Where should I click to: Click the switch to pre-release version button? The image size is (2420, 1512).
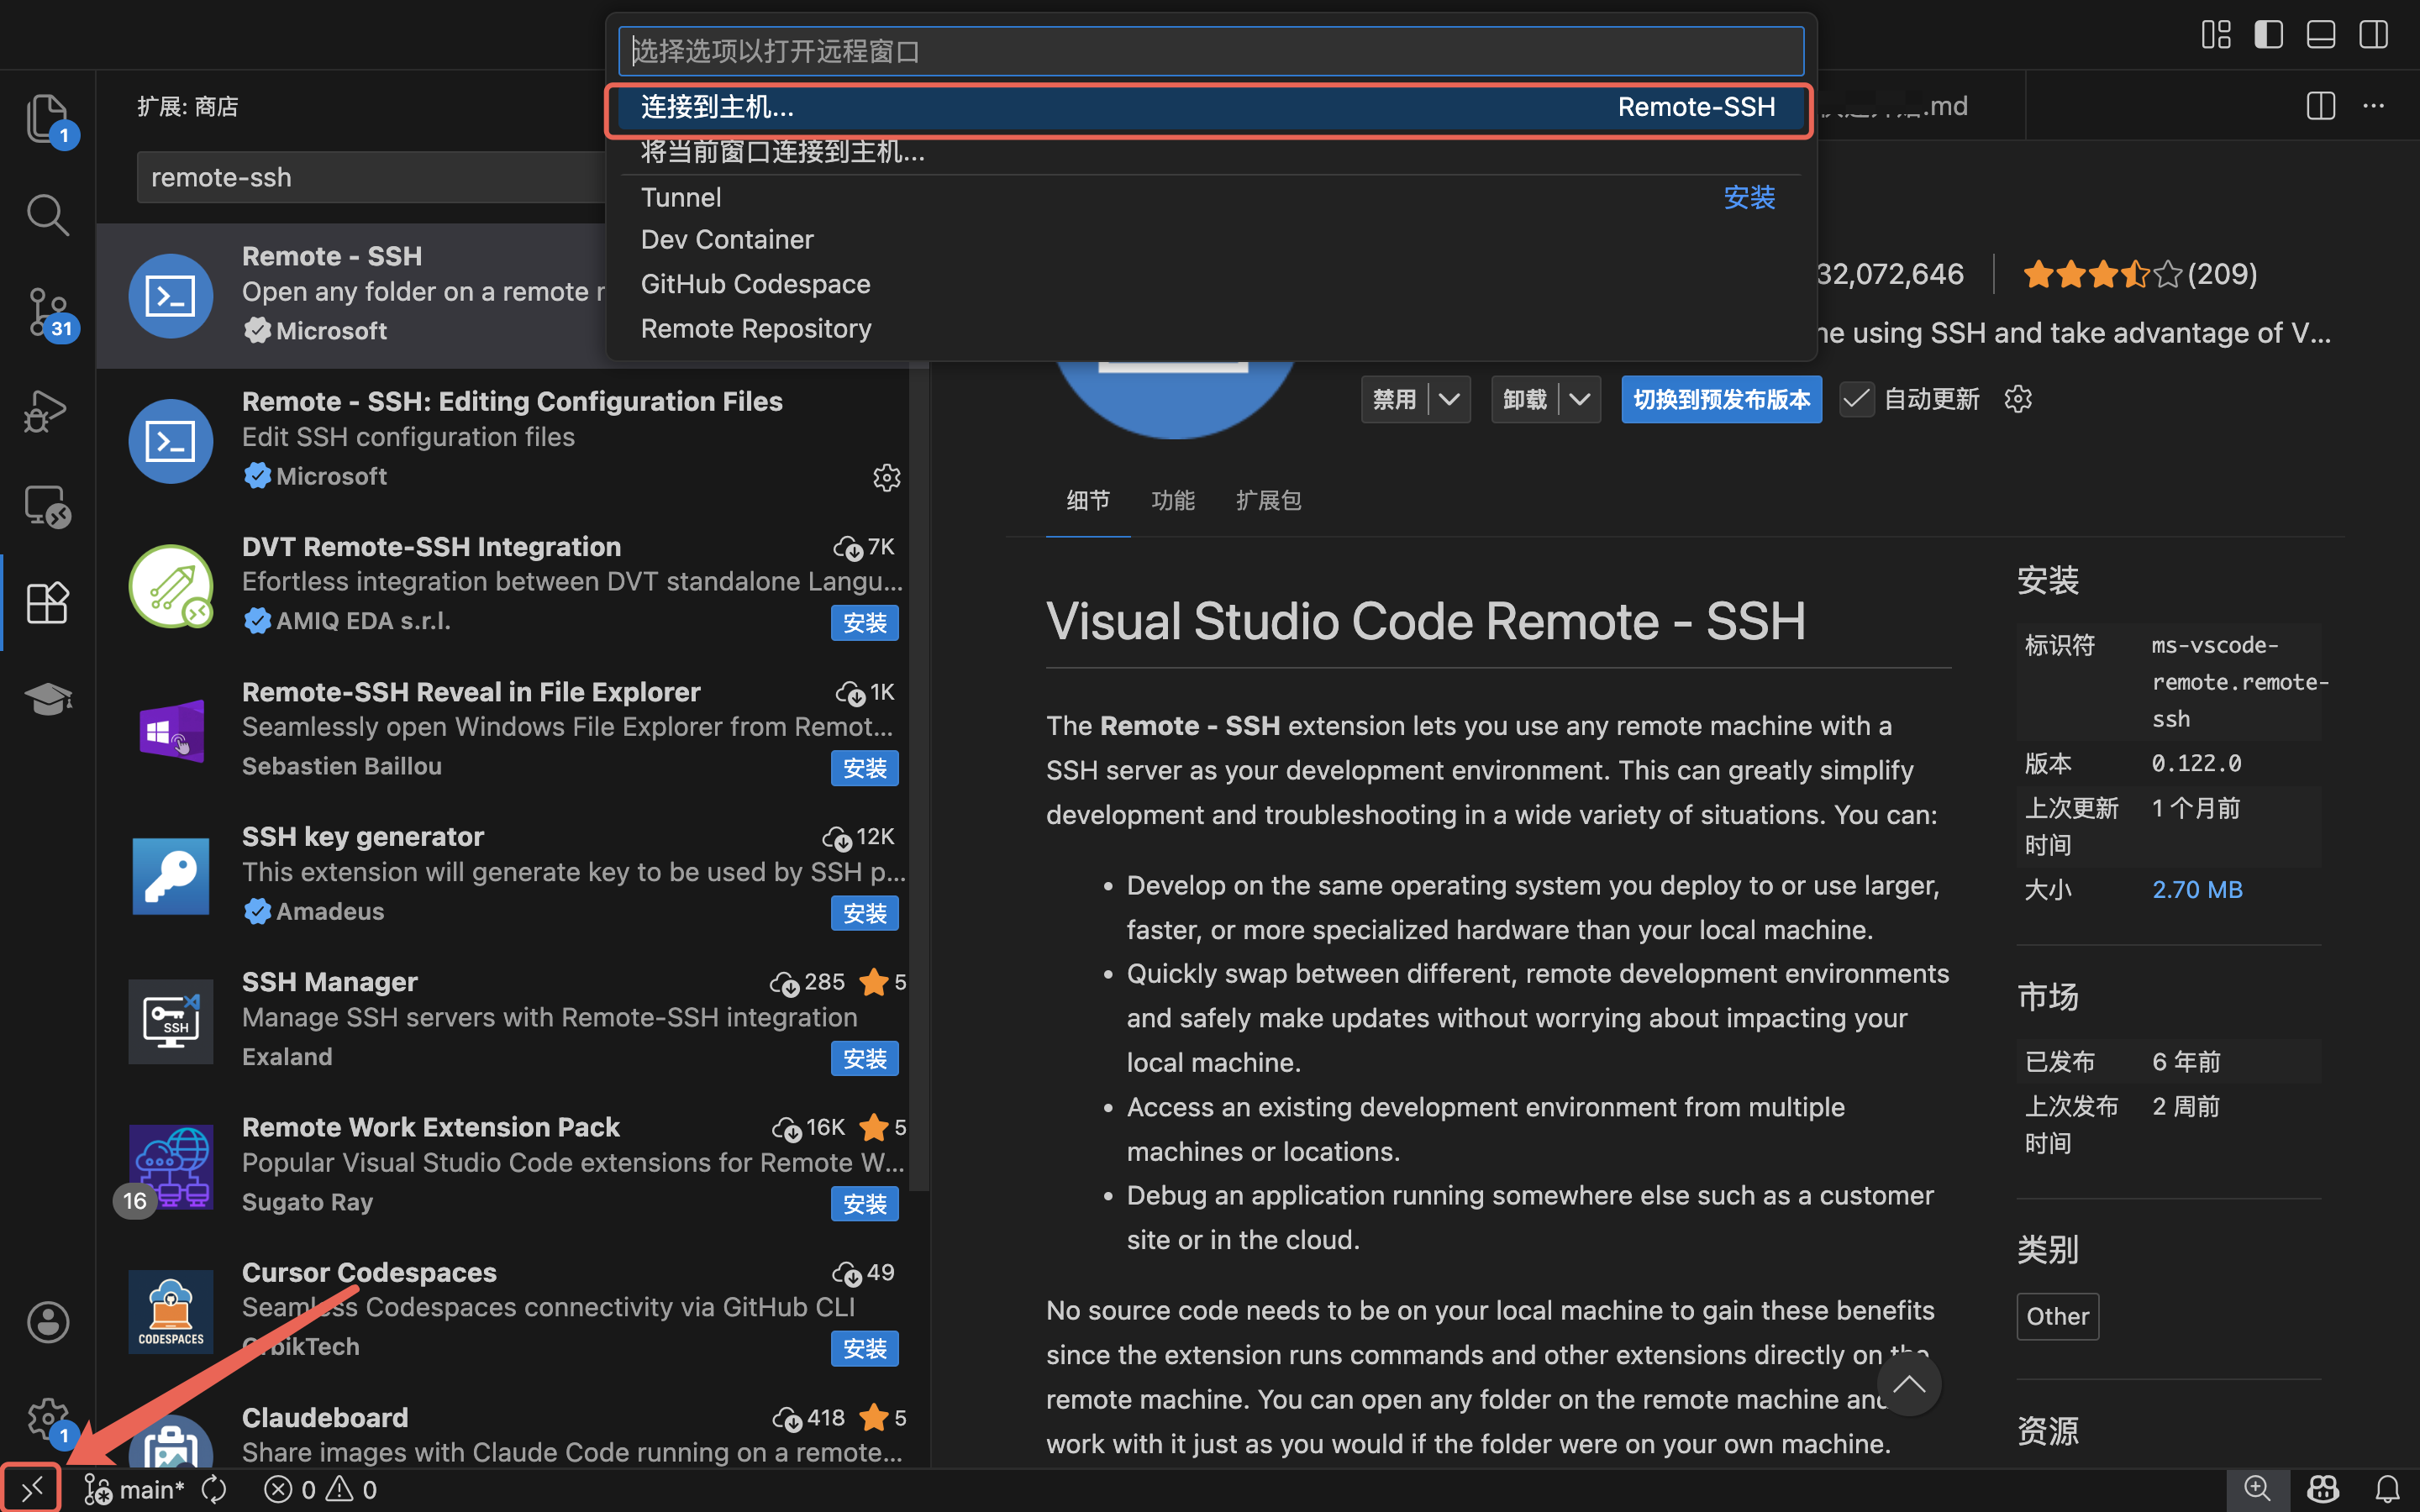pyautogui.click(x=1720, y=399)
